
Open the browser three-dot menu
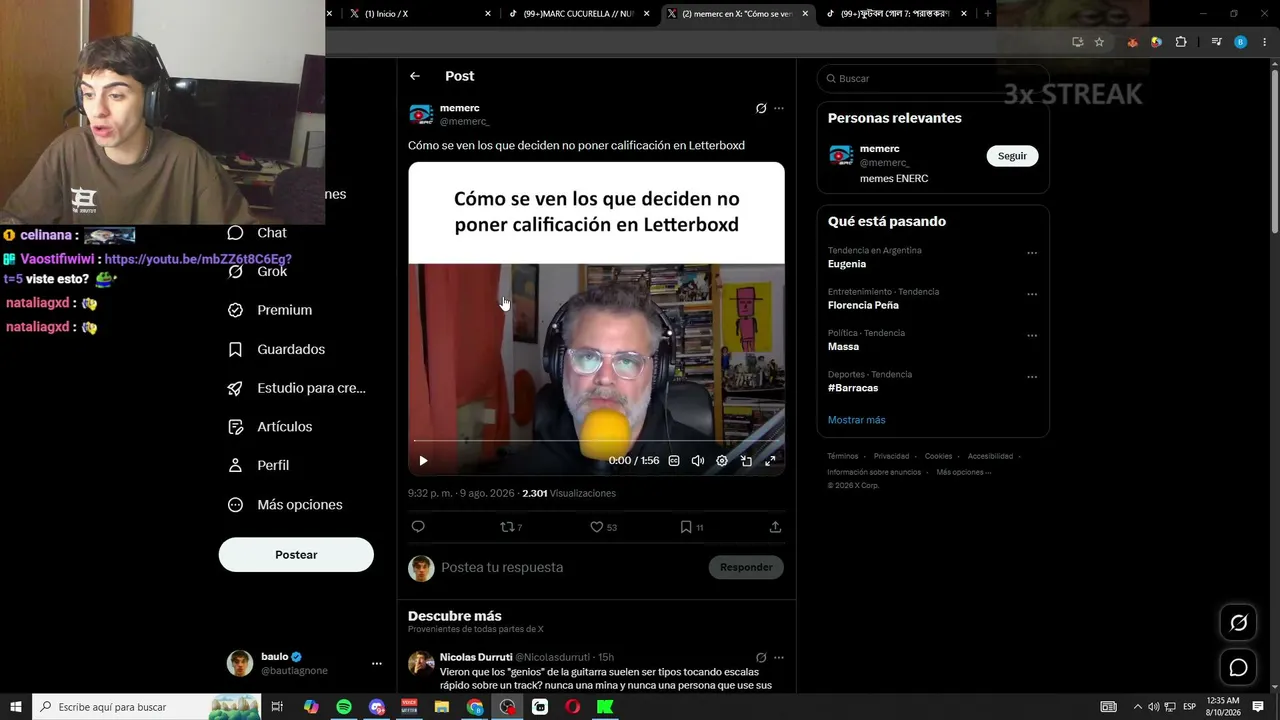point(1264,42)
